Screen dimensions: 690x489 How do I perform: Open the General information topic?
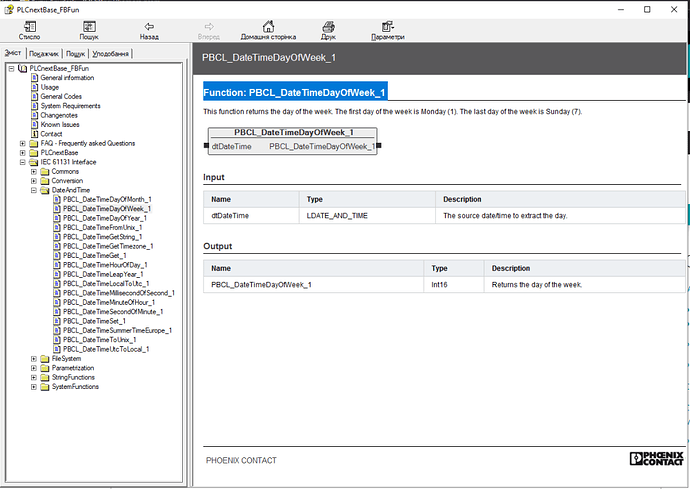[67, 77]
